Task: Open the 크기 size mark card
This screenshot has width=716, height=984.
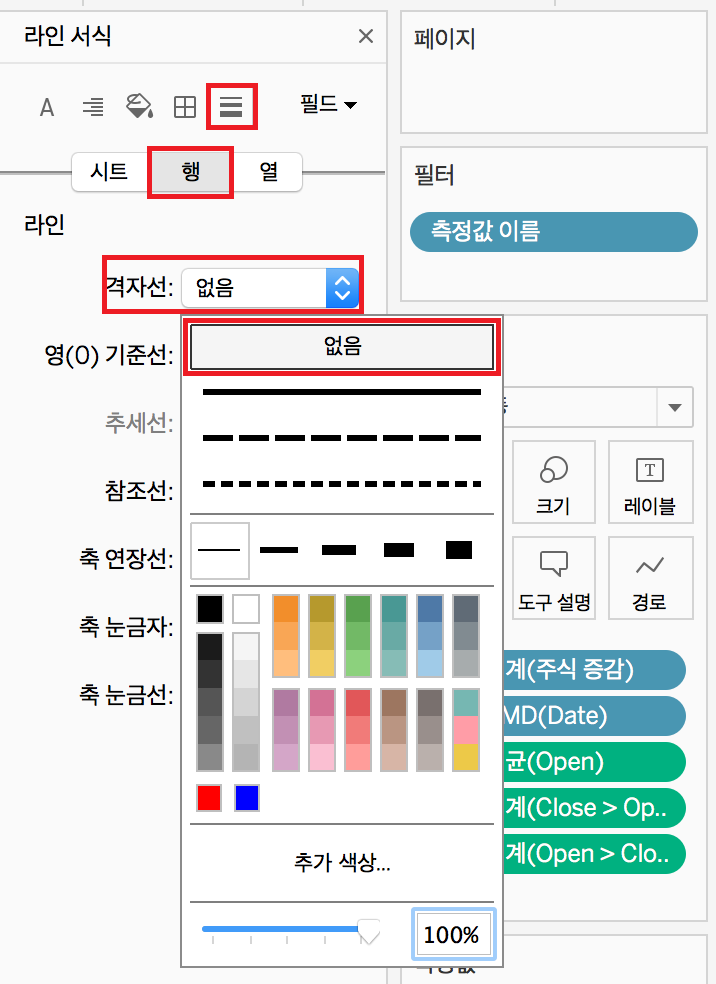Action: tap(553, 482)
